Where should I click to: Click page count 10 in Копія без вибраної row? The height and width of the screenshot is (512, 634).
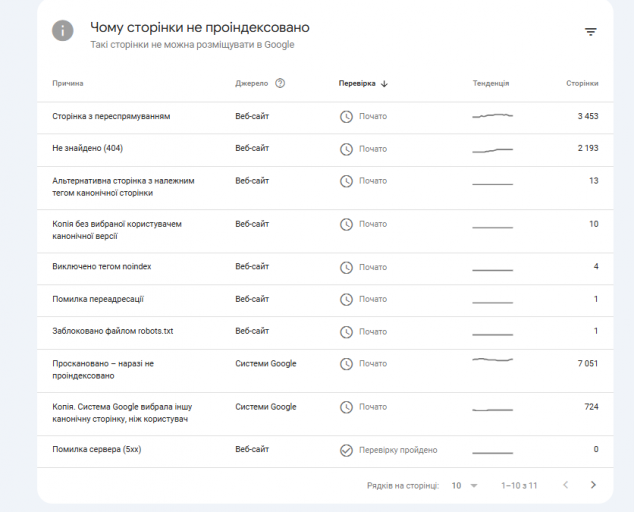point(594,224)
